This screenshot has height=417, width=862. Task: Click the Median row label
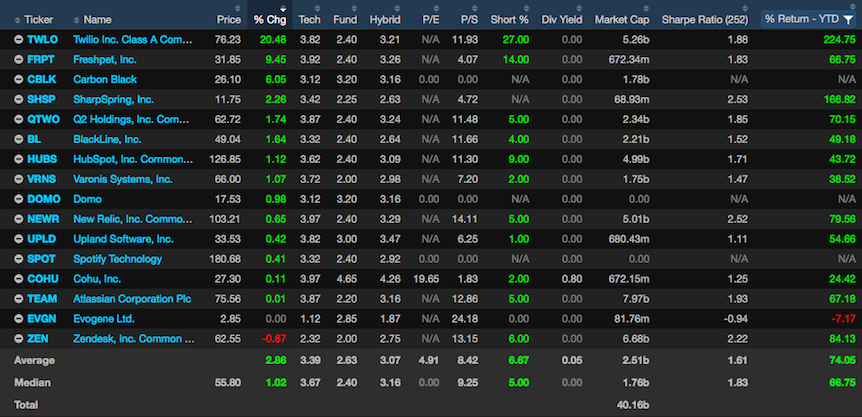tap(32, 382)
